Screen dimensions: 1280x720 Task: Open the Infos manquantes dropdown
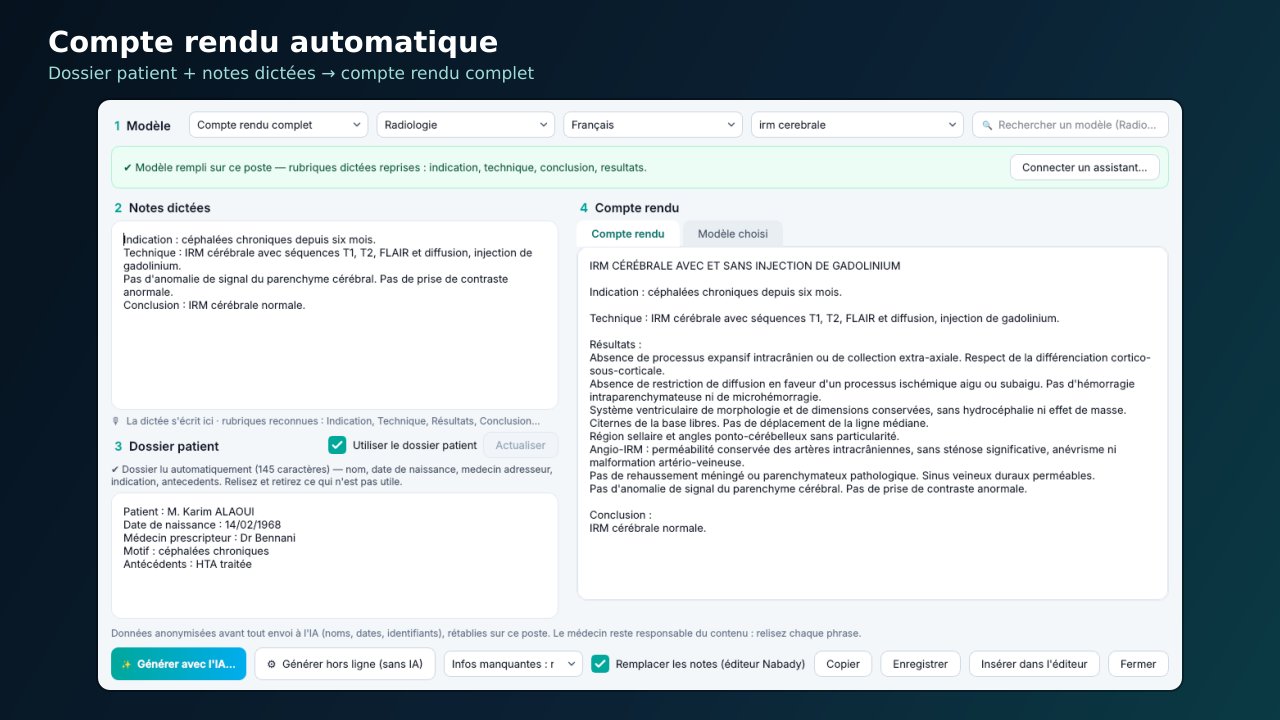[513, 664]
